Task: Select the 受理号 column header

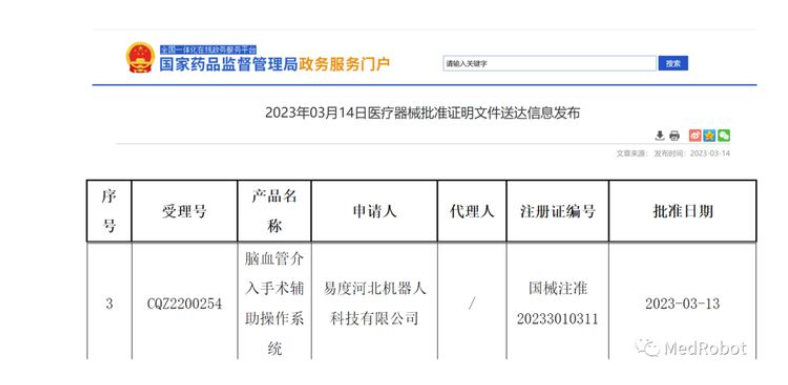Action: point(184,212)
